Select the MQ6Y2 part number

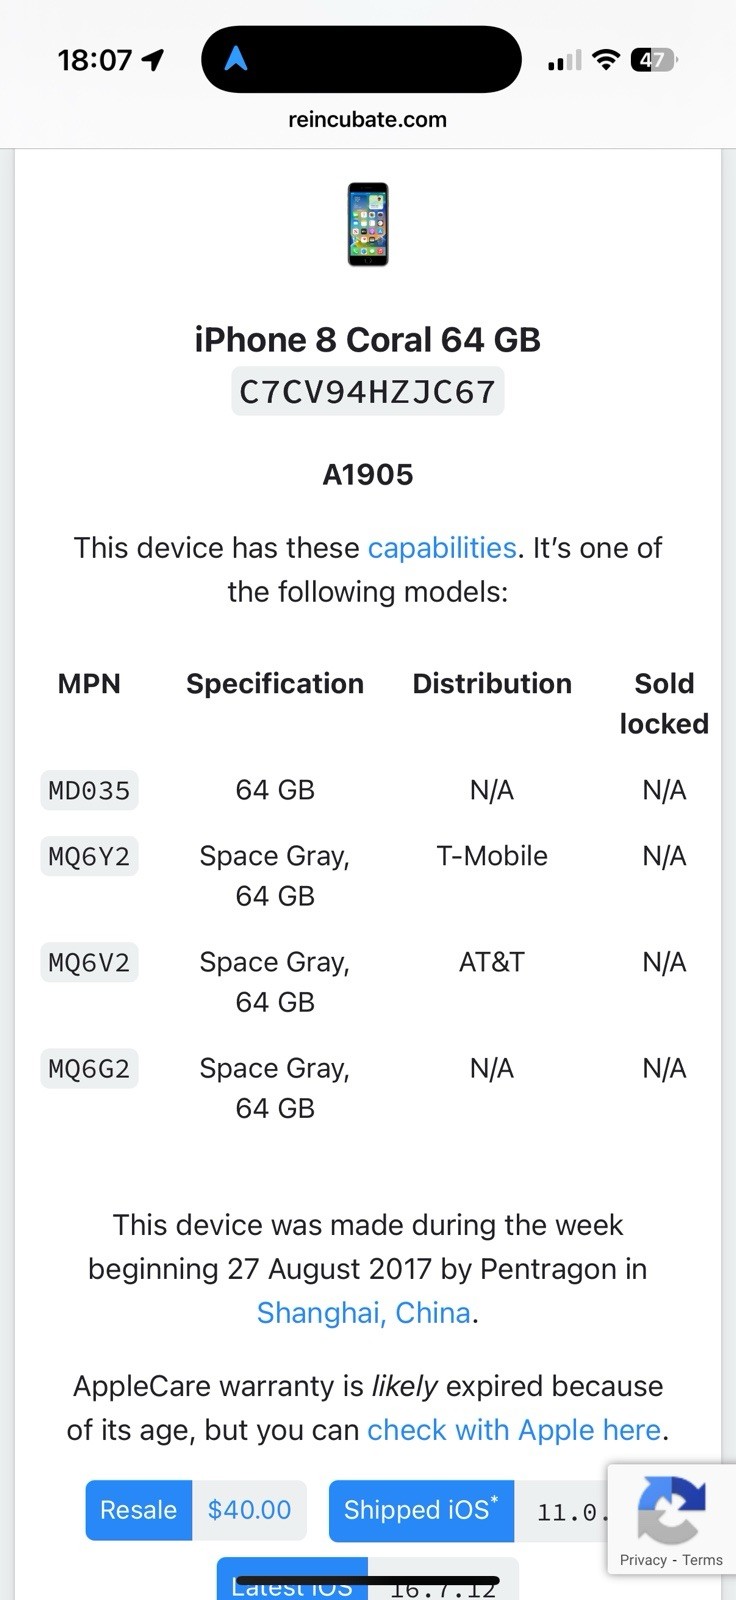89,857
